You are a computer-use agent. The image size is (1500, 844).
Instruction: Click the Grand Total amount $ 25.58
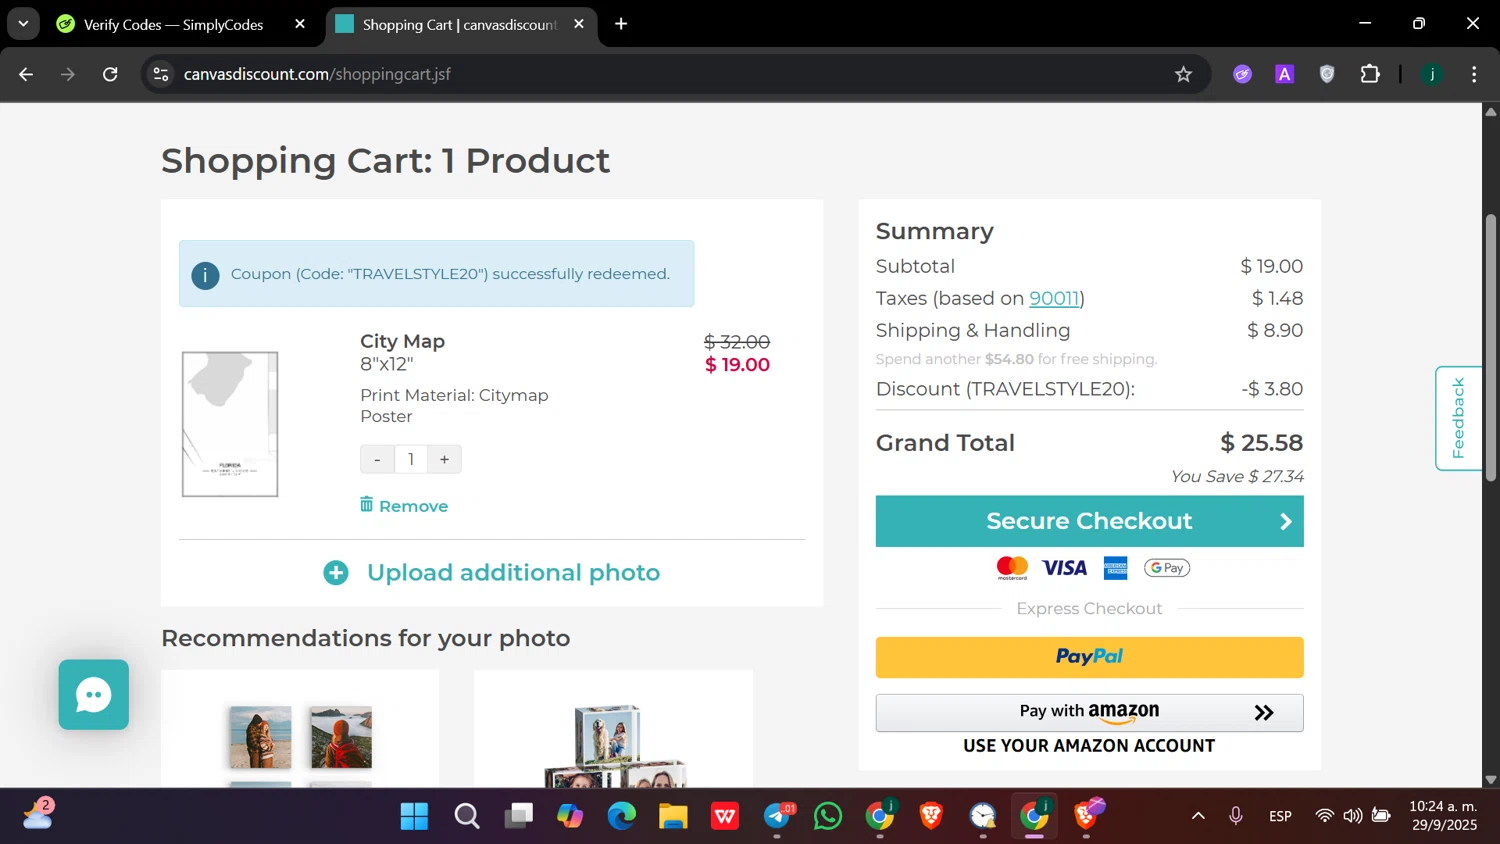pyautogui.click(x=1261, y=443)
